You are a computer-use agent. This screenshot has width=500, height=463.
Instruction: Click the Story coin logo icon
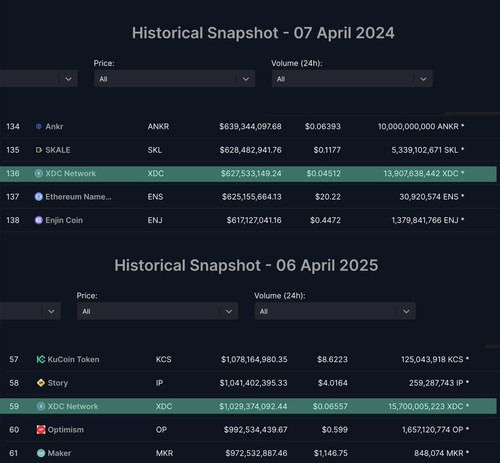pyautogui.click(x=41, y=383)
